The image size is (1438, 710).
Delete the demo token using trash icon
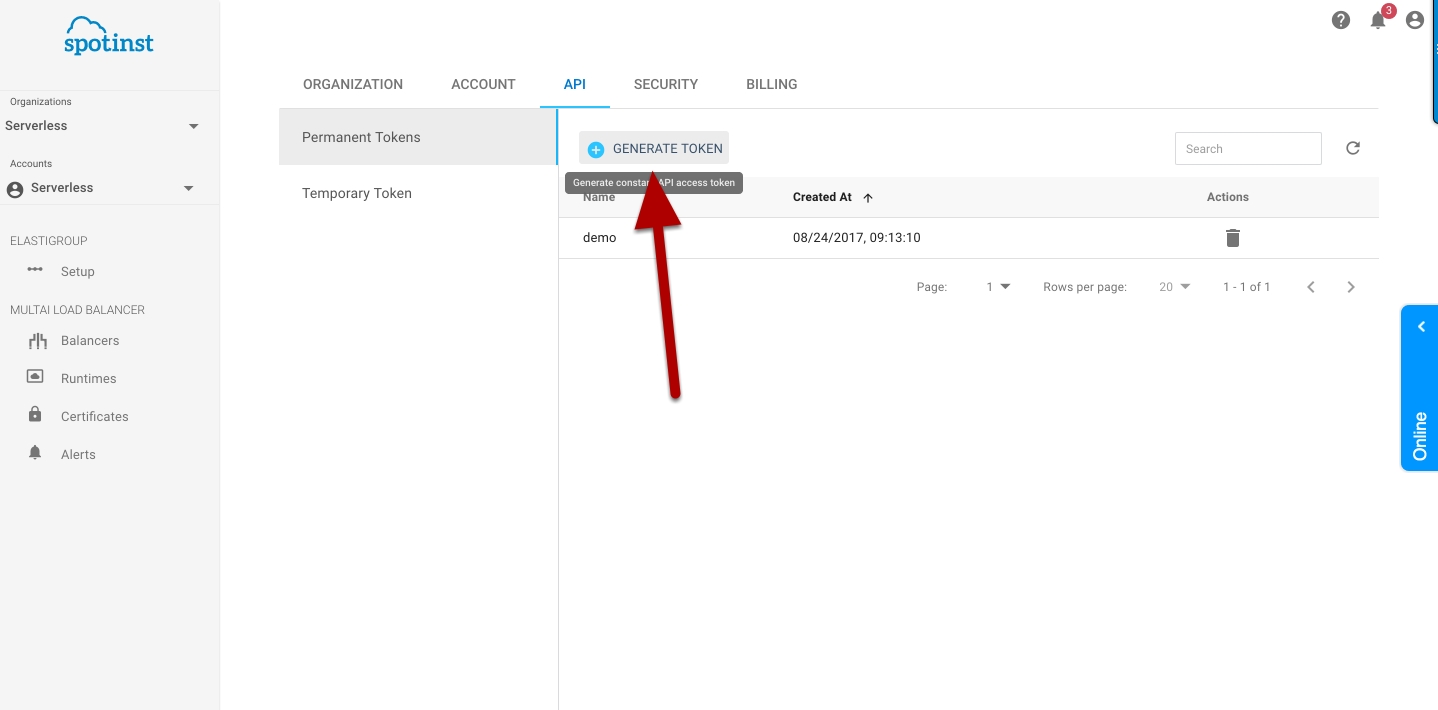1232,238
